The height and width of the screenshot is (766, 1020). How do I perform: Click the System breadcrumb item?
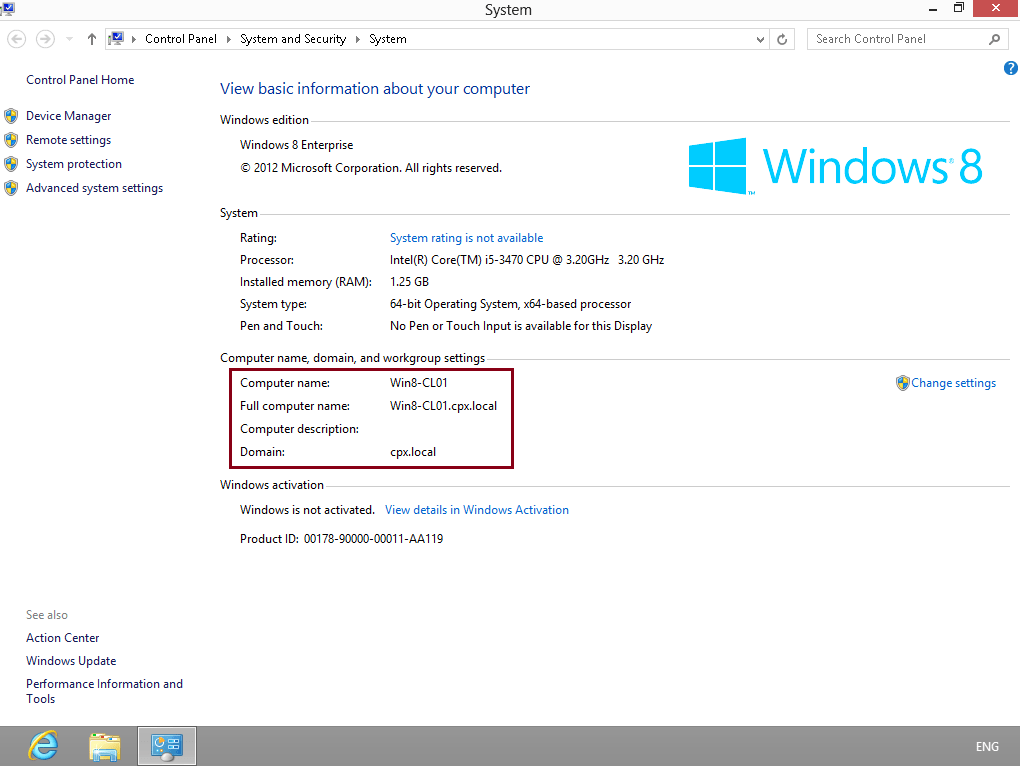388,39
